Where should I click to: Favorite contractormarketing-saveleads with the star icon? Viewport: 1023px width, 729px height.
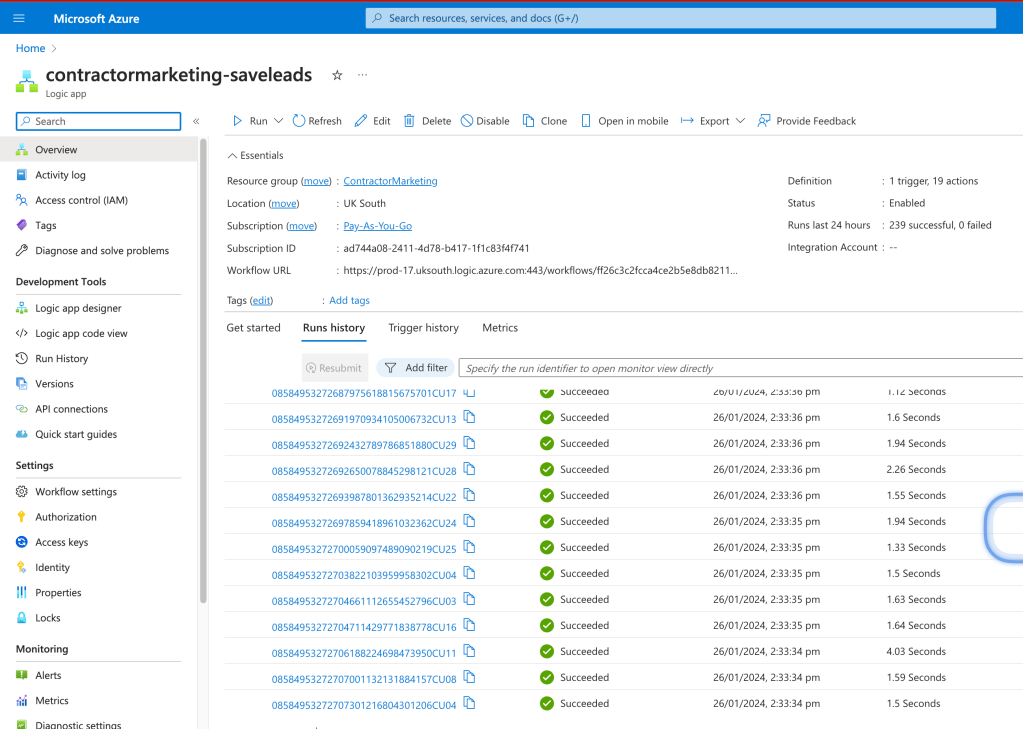337,75
